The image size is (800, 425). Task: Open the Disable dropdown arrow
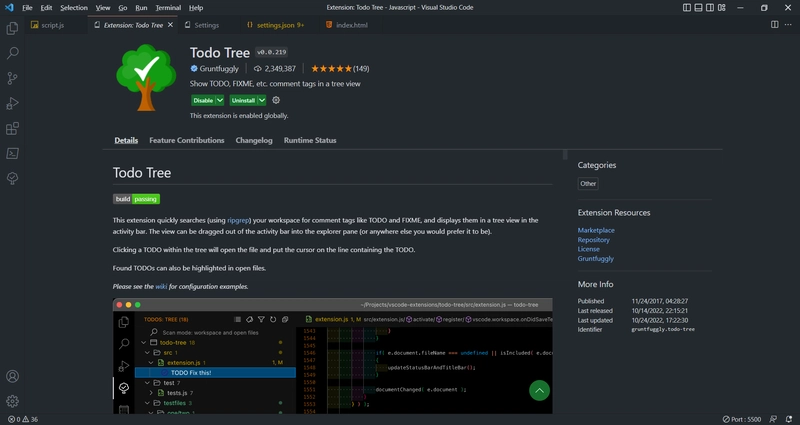(x=220, y=100)
